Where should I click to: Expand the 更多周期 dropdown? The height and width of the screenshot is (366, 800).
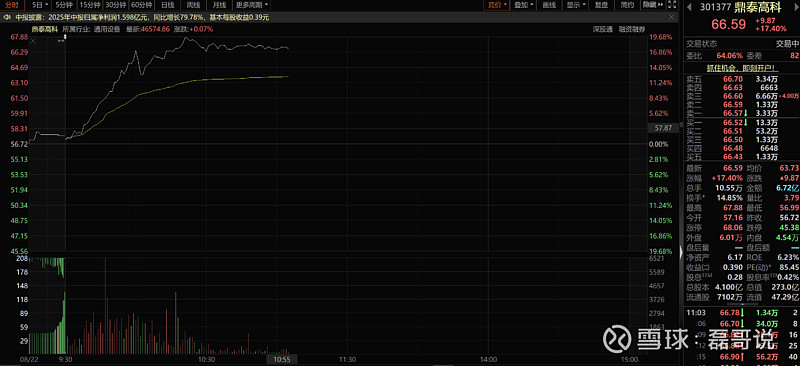click(253, 5)
